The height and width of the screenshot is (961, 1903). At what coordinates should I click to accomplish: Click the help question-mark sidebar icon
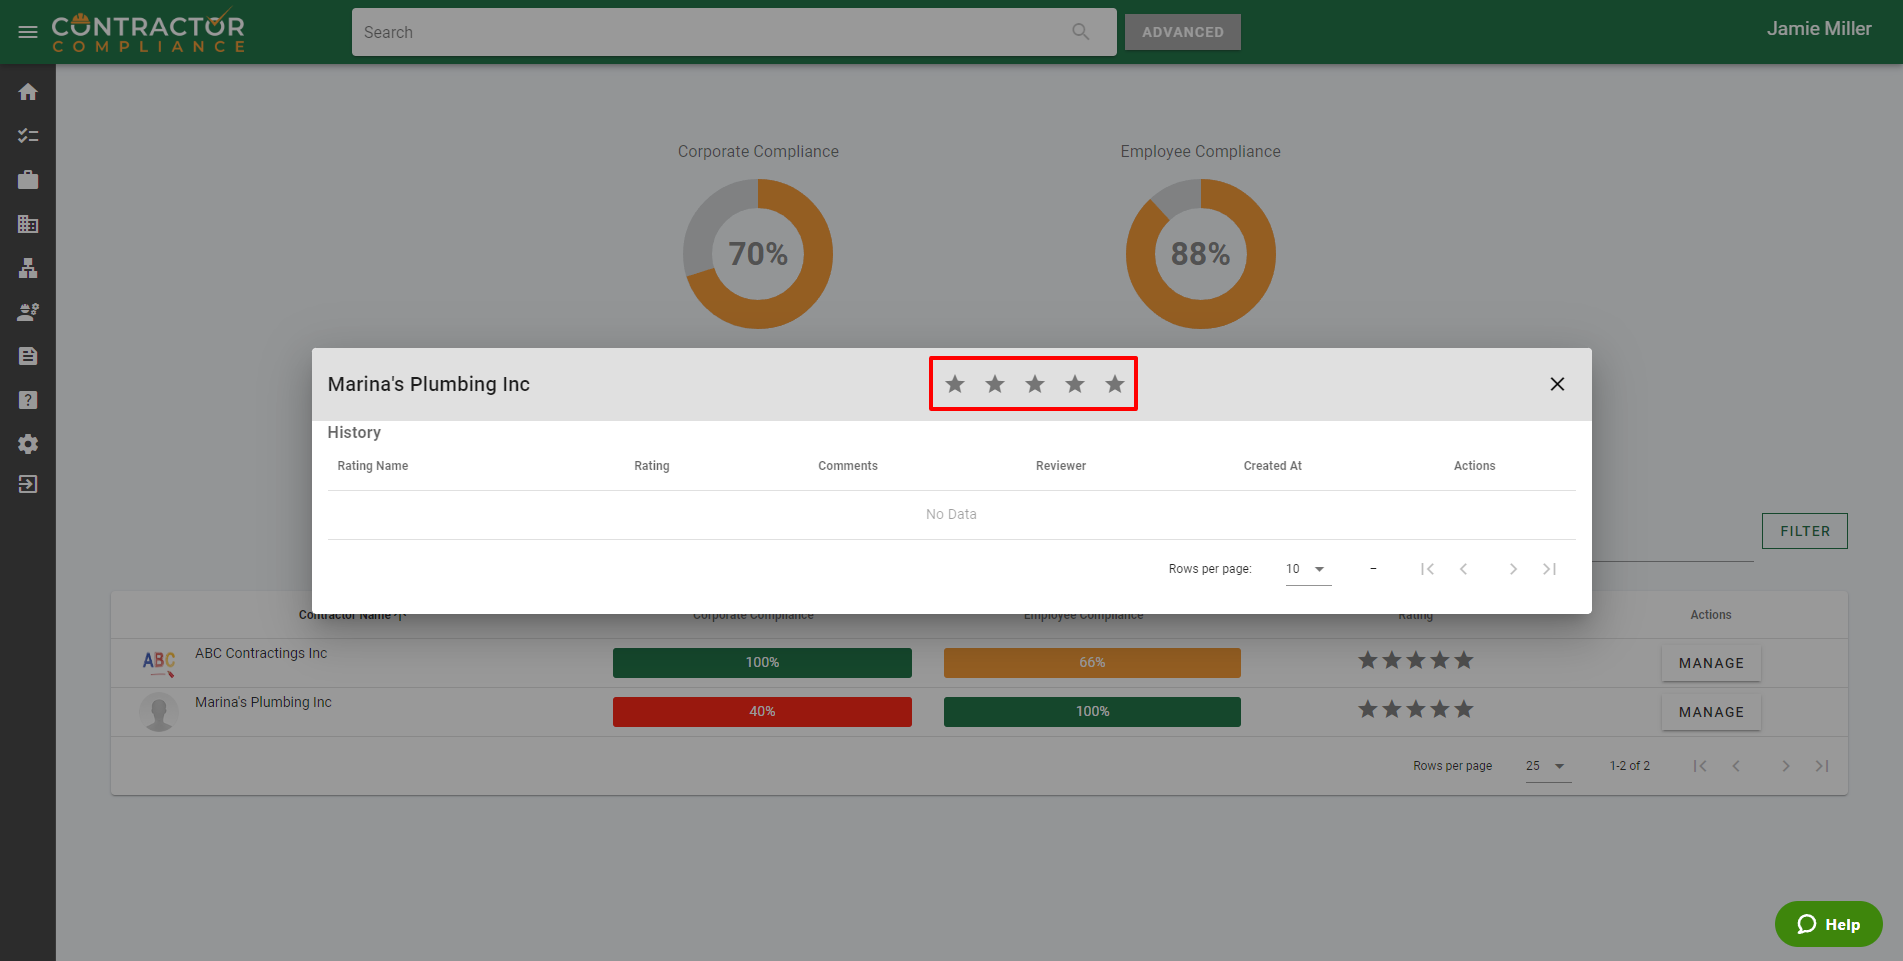pyautogui.click(x=28, y=400)
